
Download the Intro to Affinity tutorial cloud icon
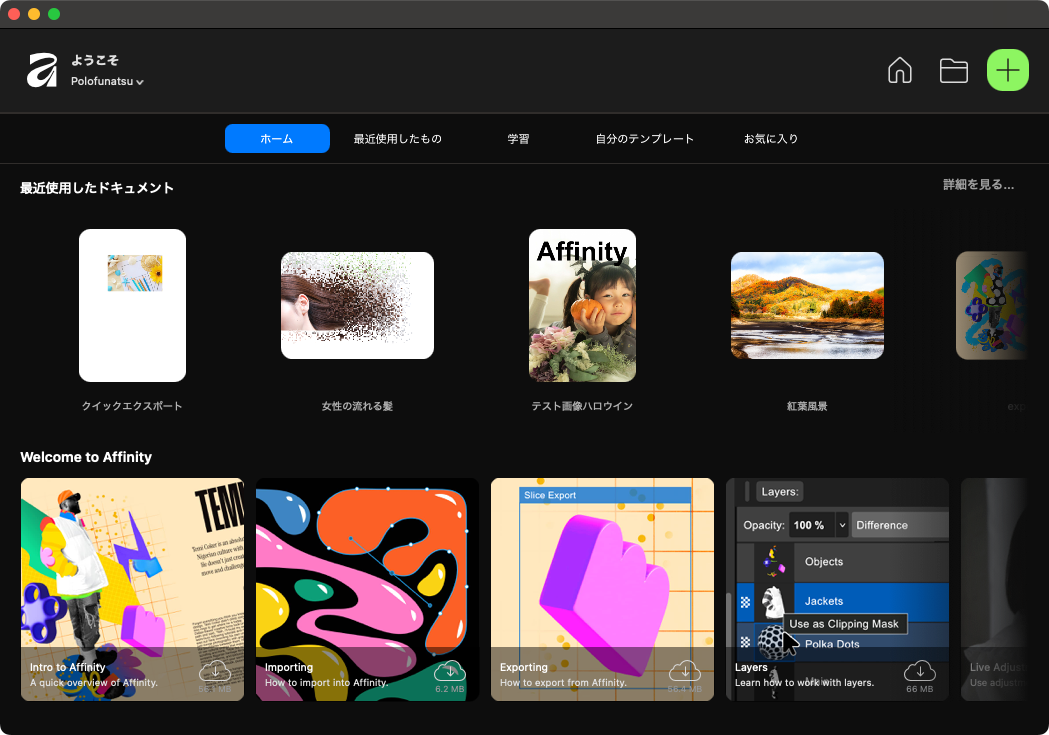pyautogui.click(x=215, y=671)
